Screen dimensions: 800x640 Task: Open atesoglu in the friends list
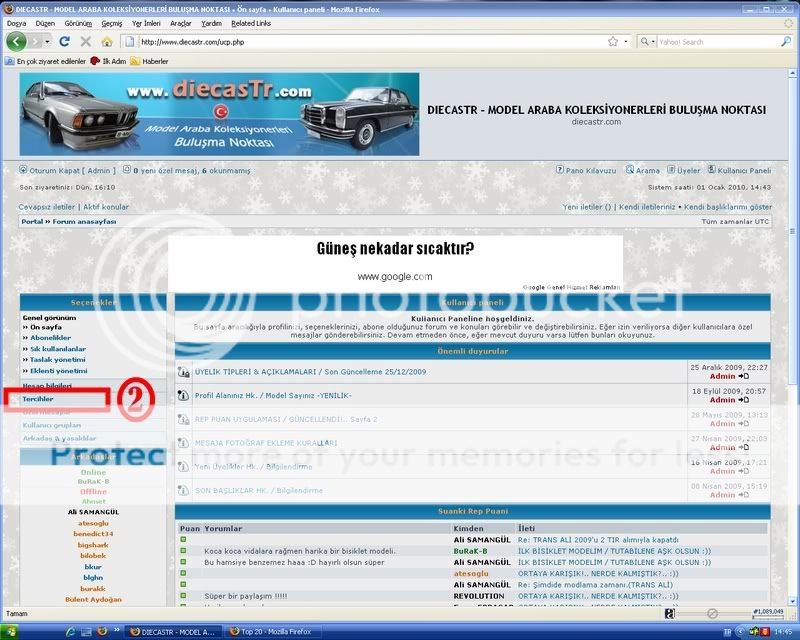[93, 523]
